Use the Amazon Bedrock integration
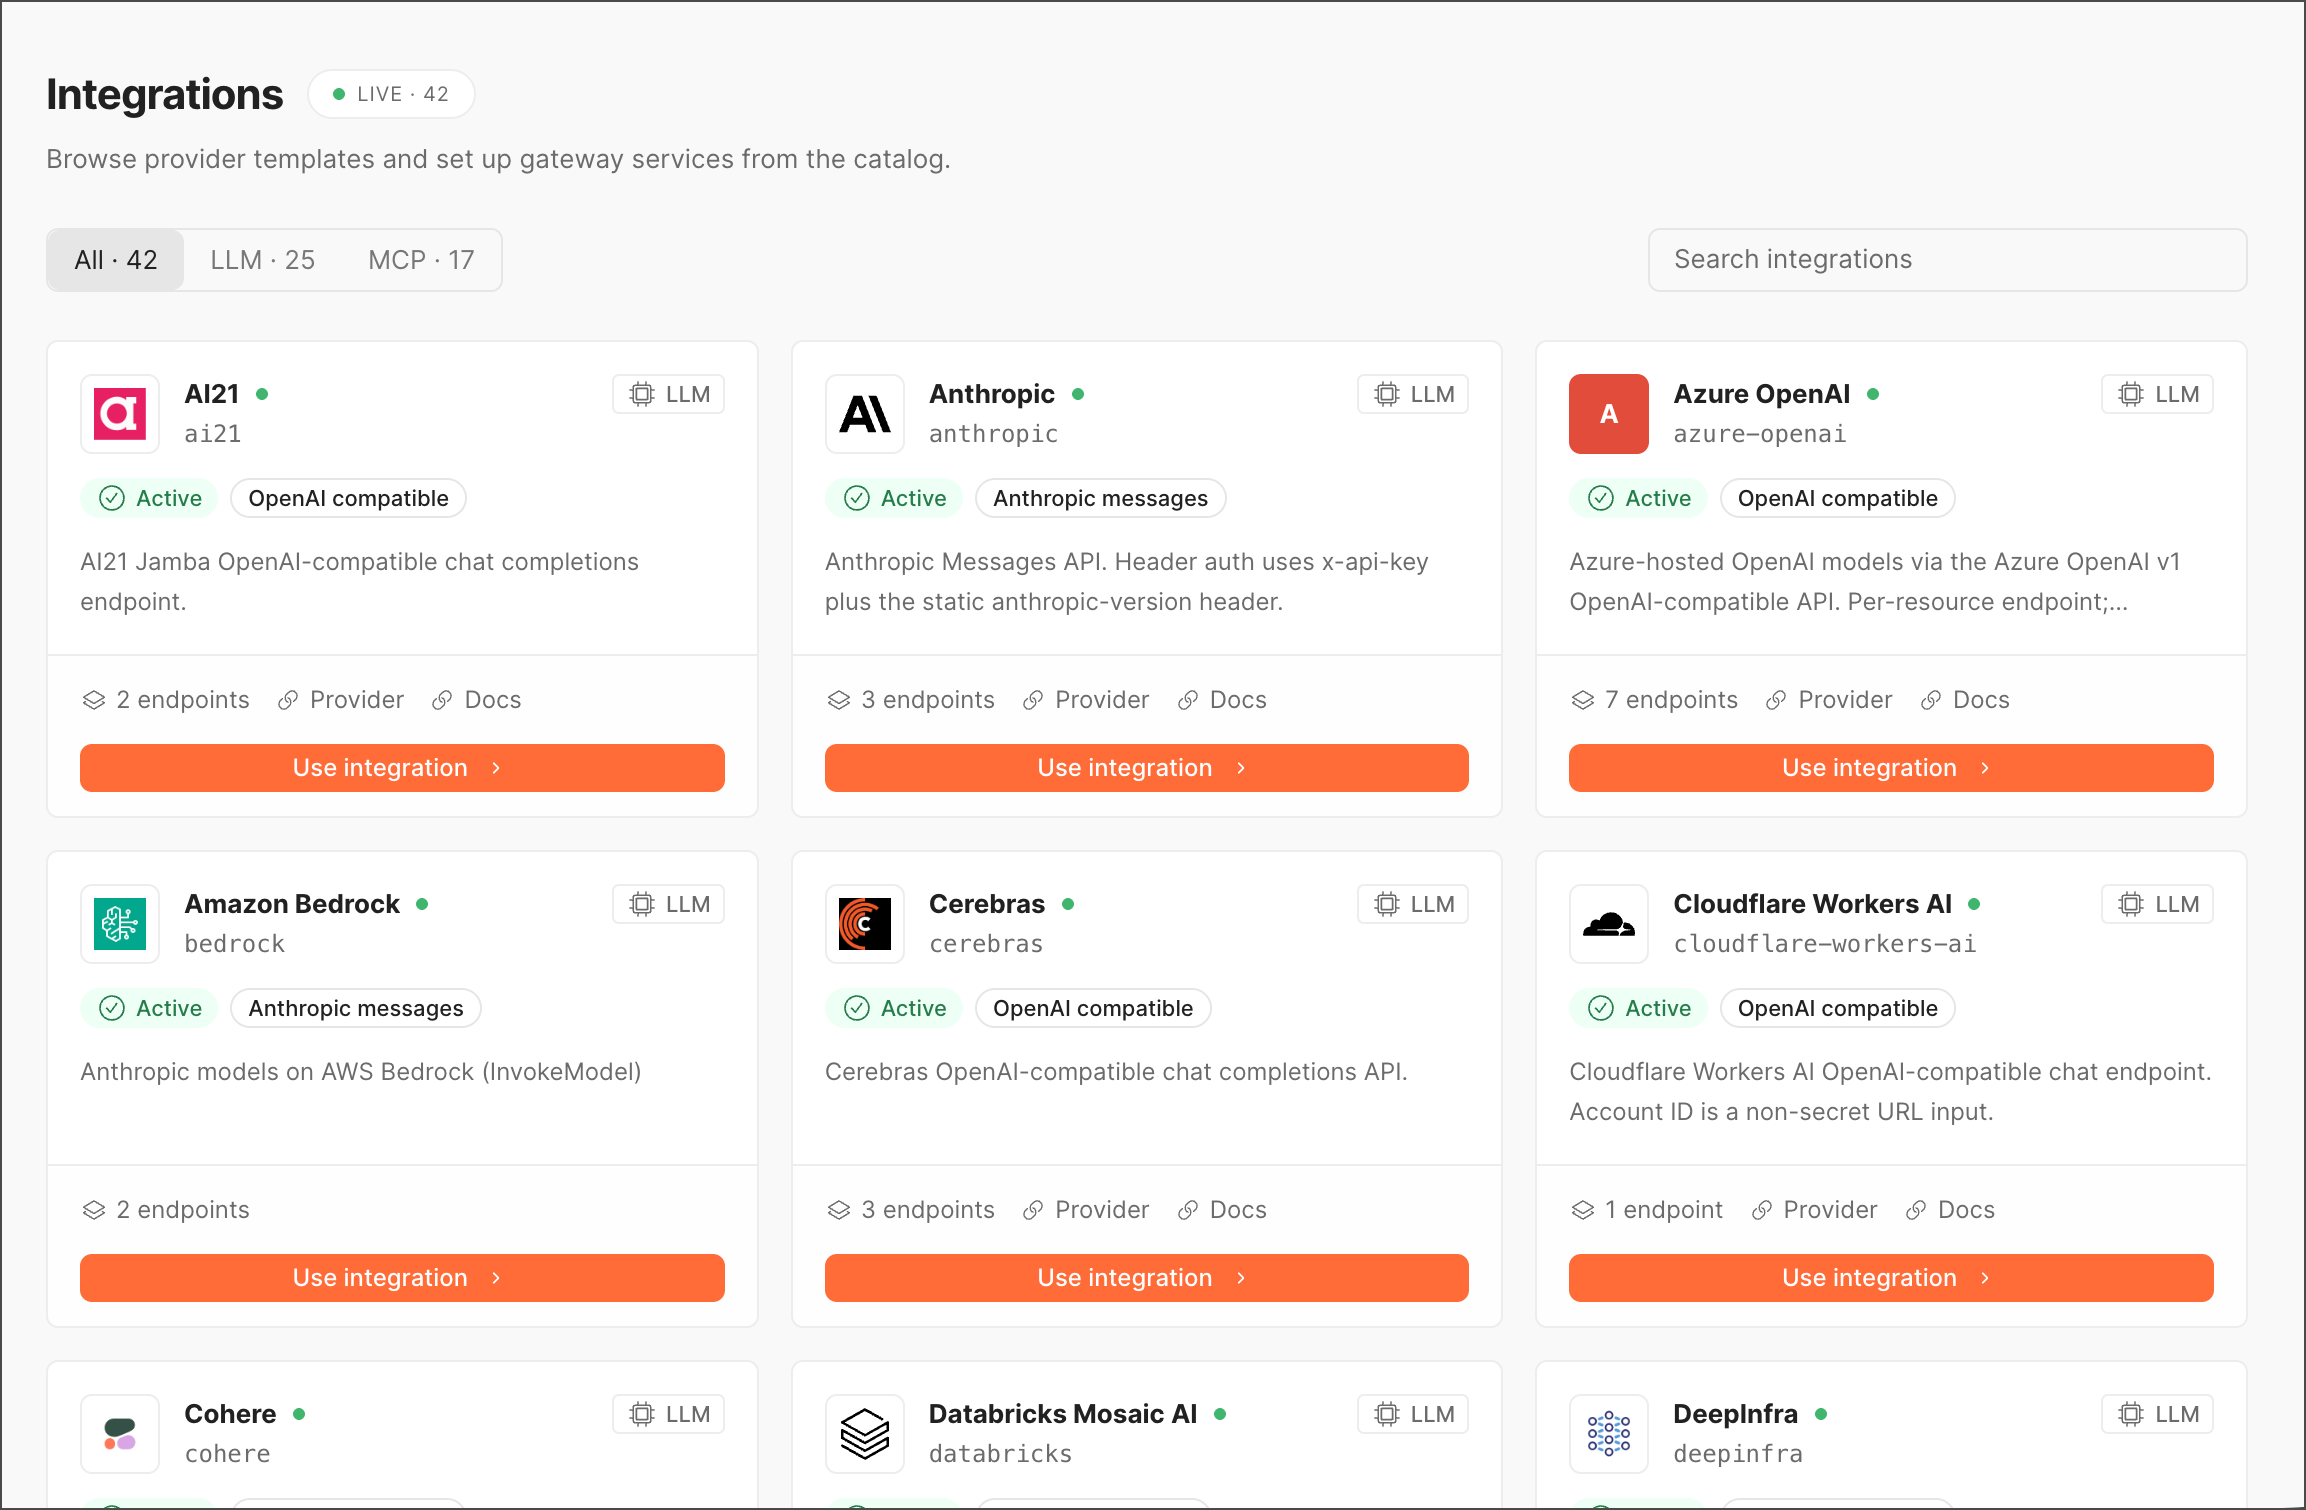This screenshot has width=2306, height=1510. point(402,1278)
